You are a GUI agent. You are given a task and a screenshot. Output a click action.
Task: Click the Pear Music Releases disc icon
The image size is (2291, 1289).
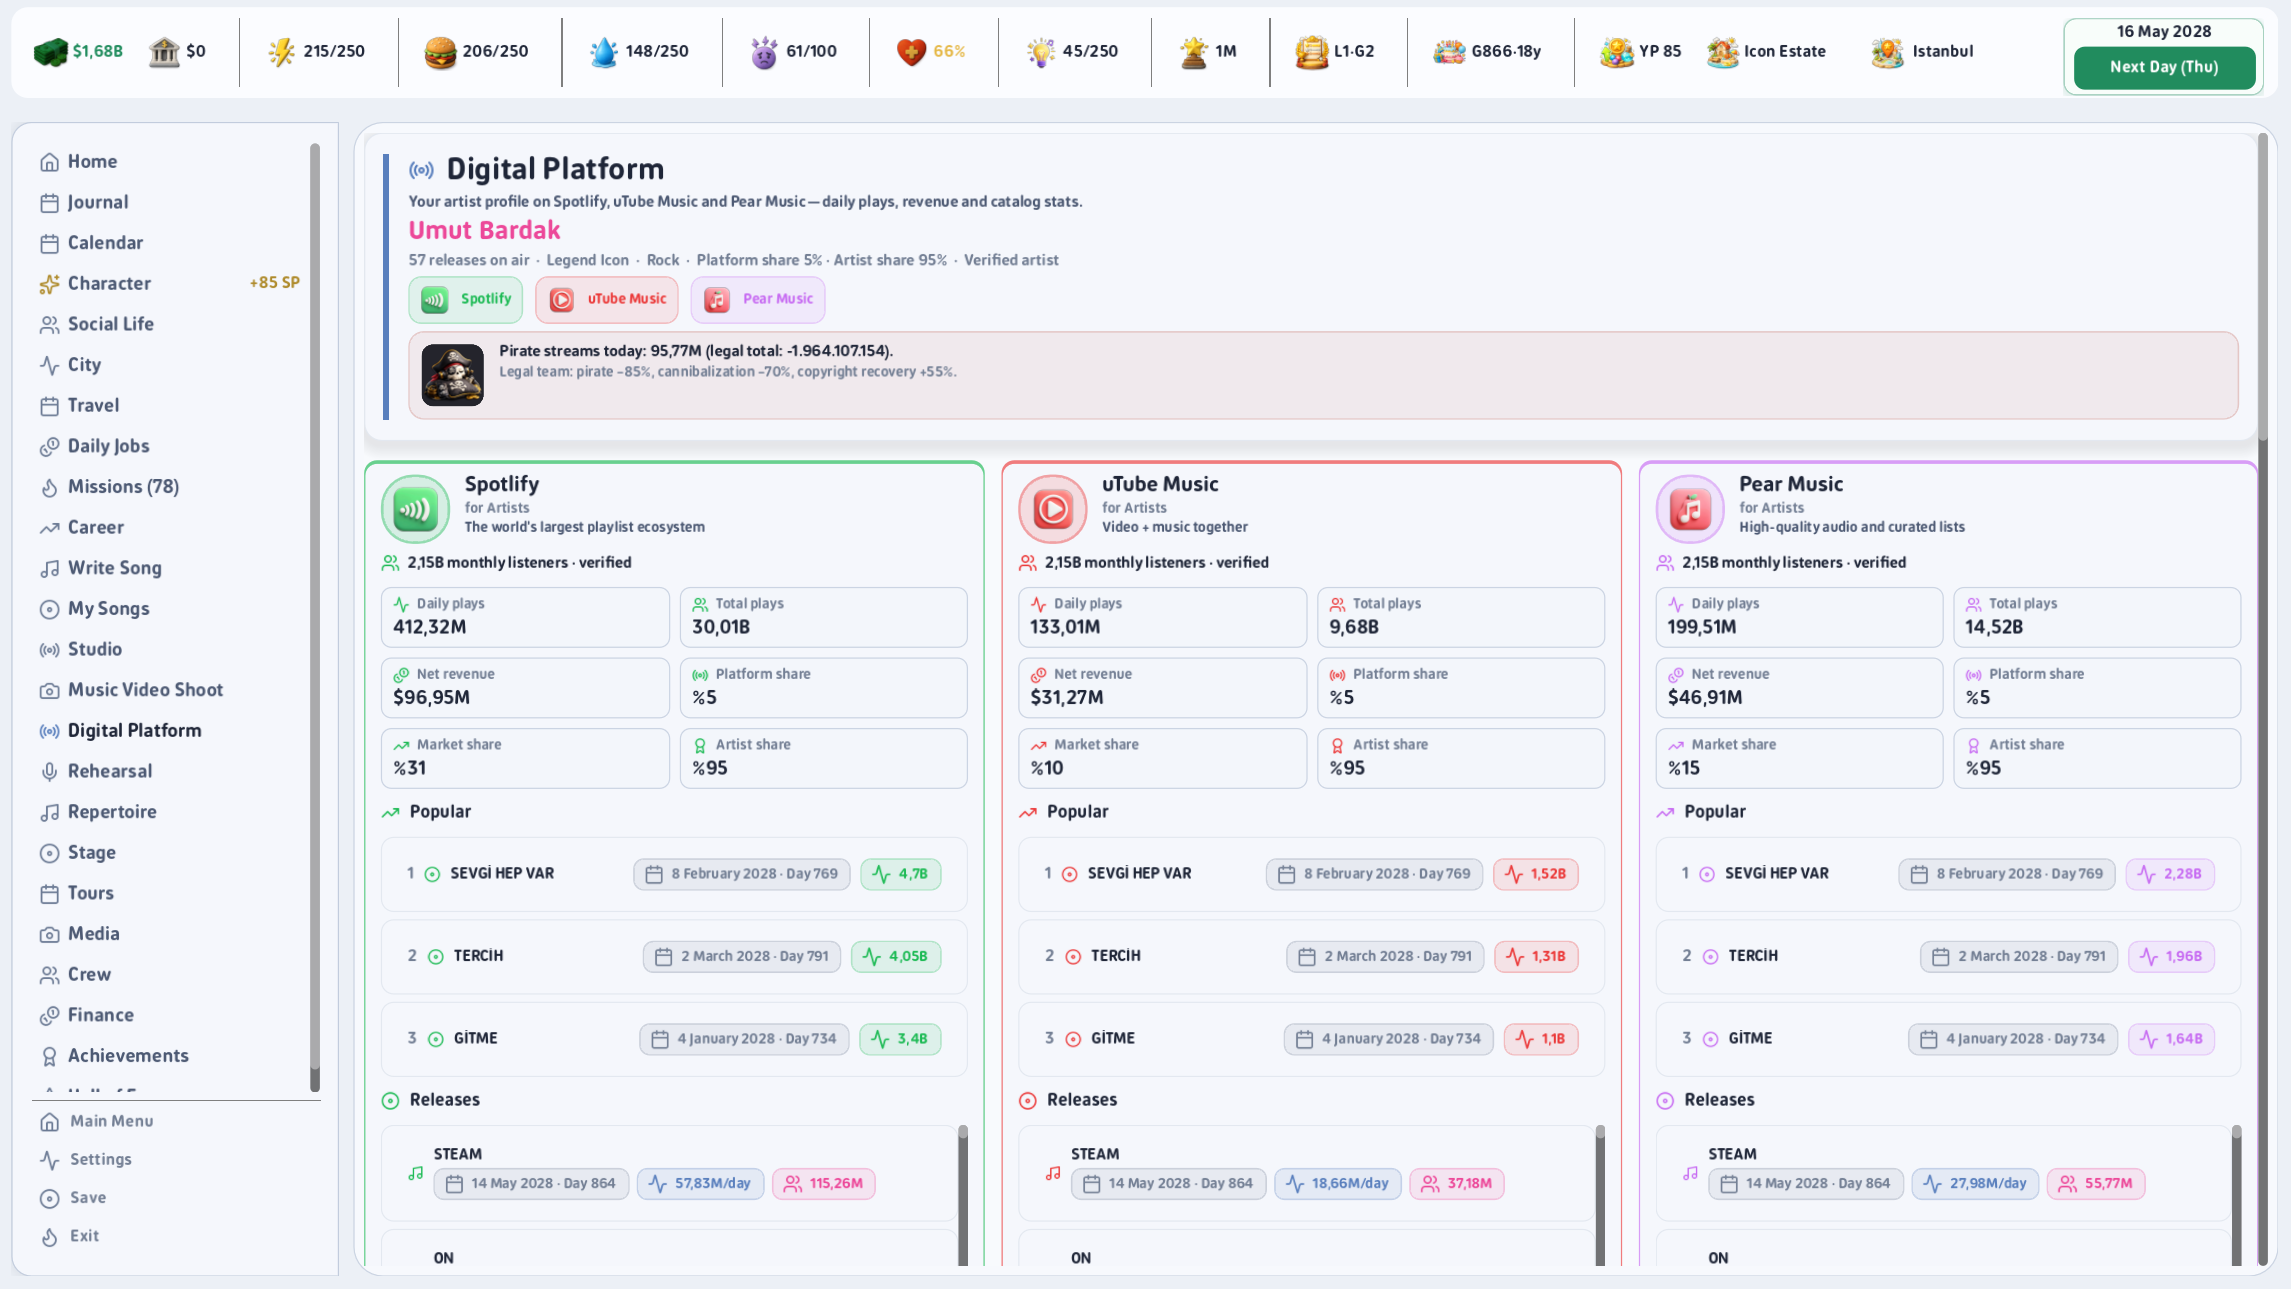tap(1665, 1100)
